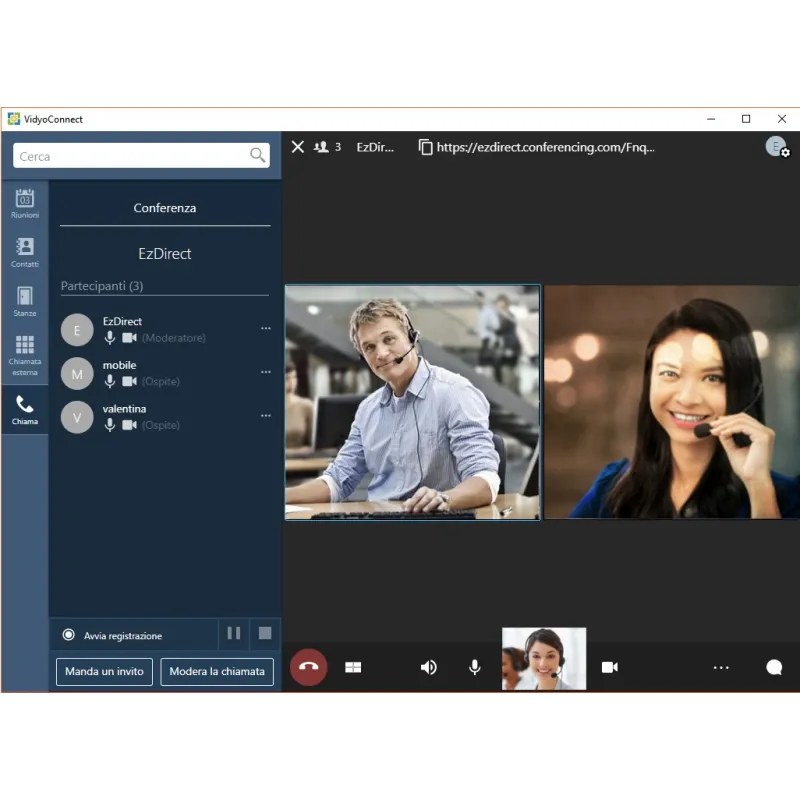This screenshot has width=800, height=800.
Task: Open the Chiamata esterna dial pad
Action: point(24,355)
